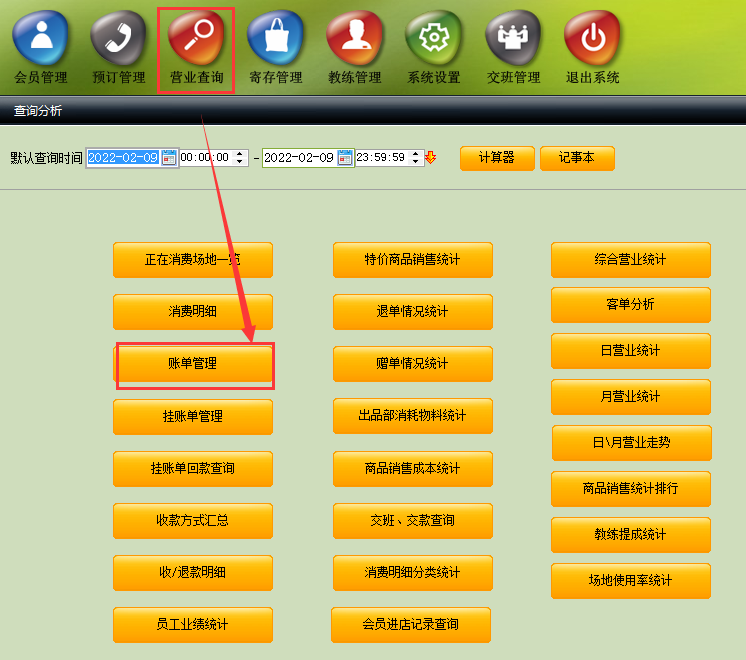Select 营业查询 business query magnifier icon
The height and width of the screenshot is (660, 746).
coord(196,38)
